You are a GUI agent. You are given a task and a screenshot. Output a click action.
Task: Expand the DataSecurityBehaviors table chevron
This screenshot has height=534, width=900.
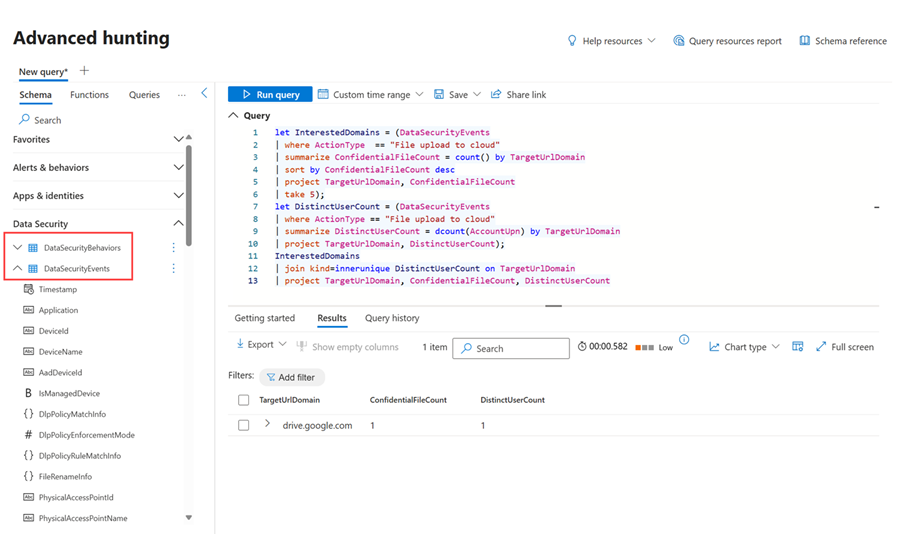pyautogui.click(x=17, y=247)
